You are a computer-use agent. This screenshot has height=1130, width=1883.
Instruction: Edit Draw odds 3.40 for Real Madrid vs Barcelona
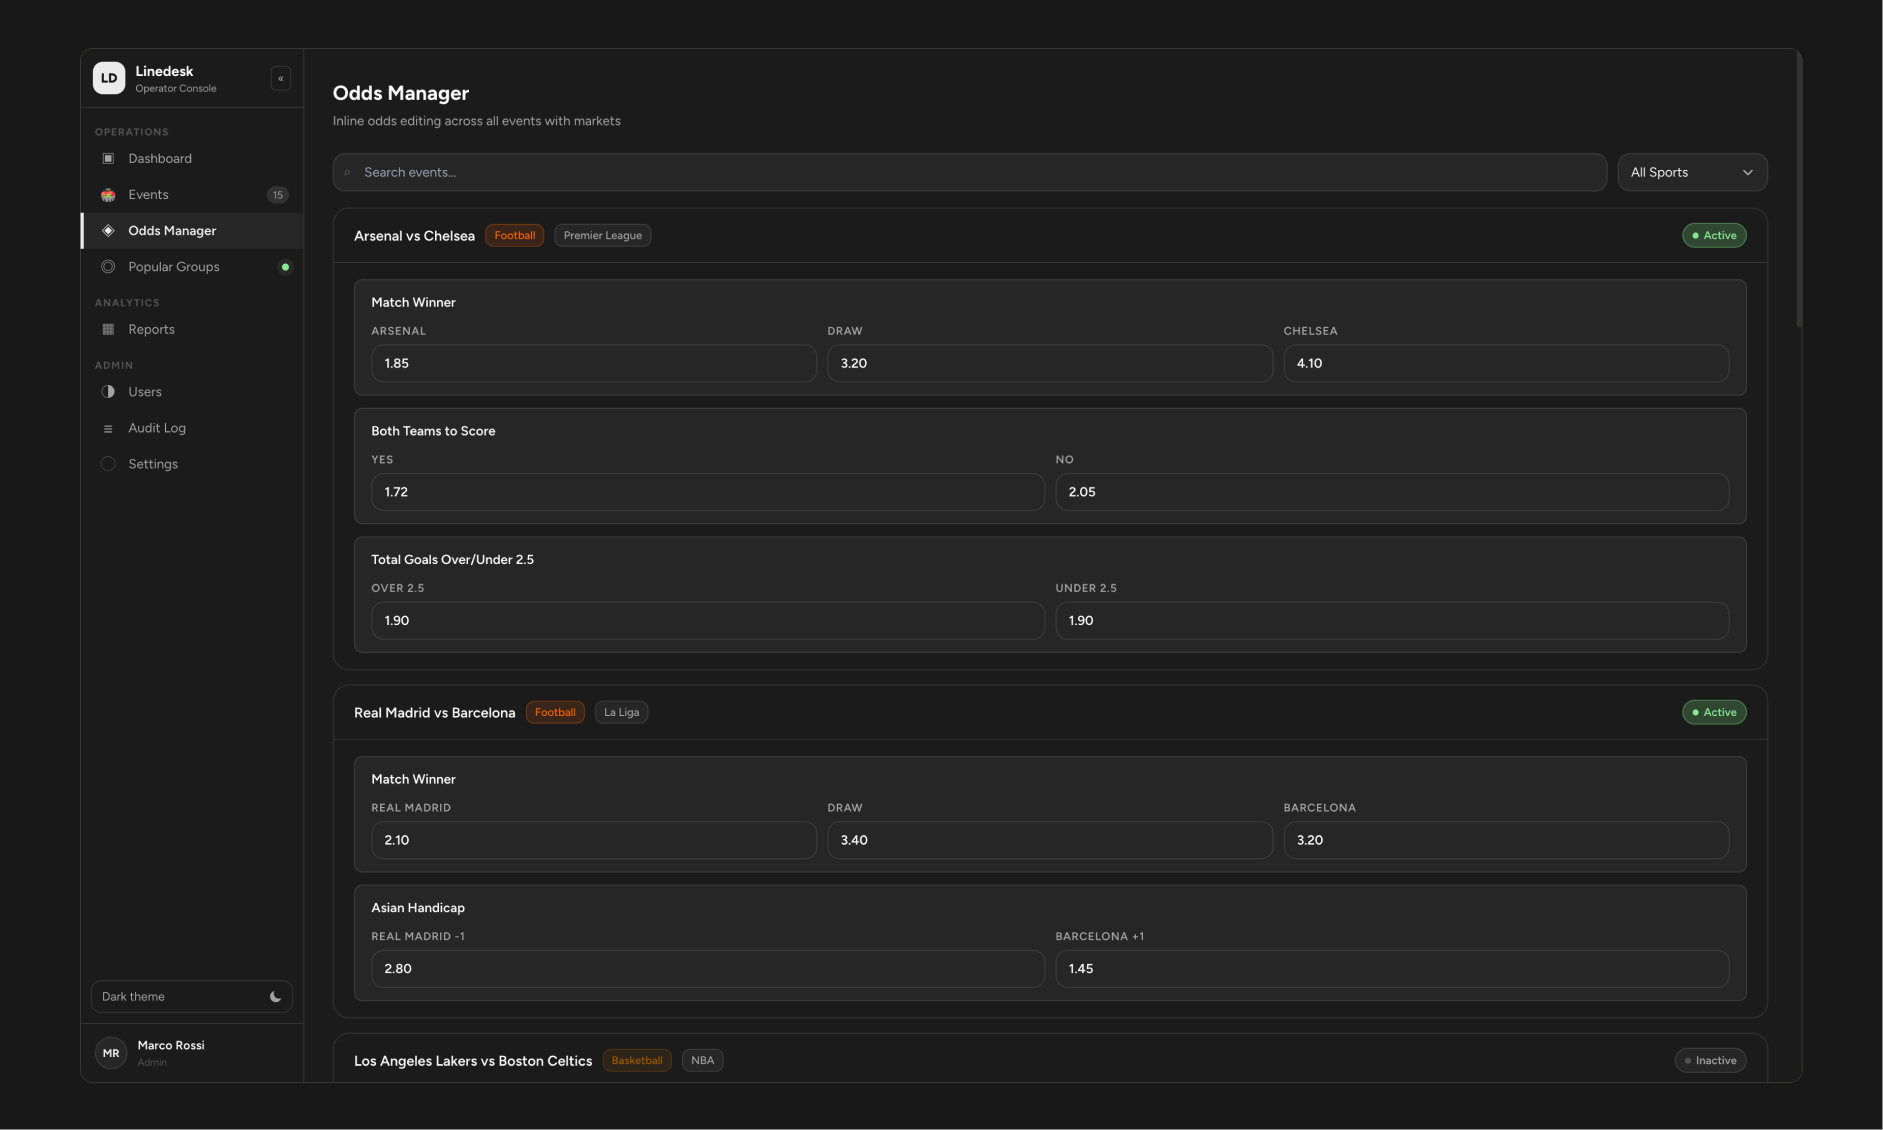pyautogui.click(x=1049, y=840)
